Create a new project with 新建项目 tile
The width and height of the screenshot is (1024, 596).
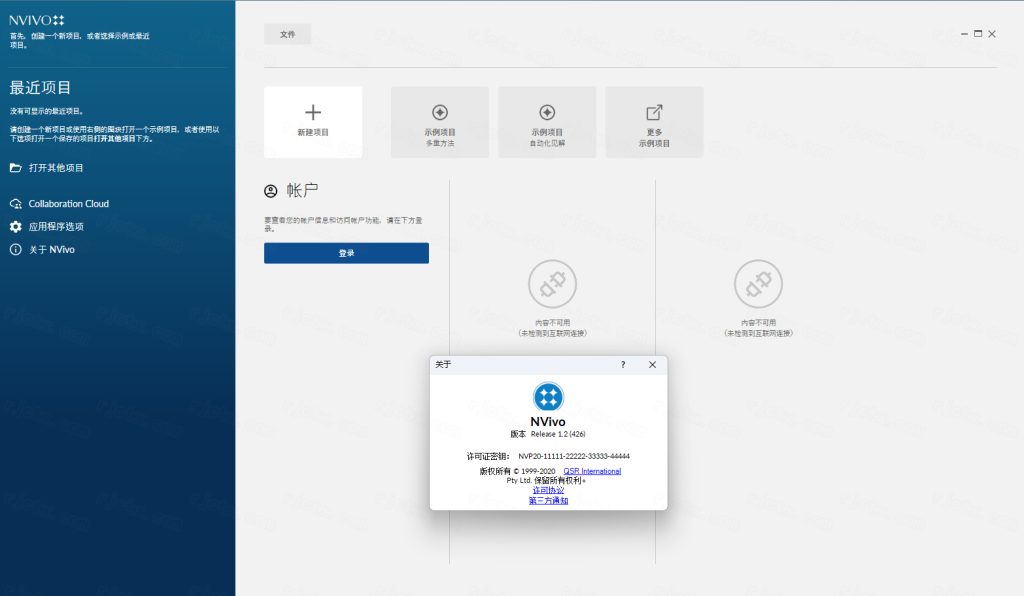[x=313, y=122]
